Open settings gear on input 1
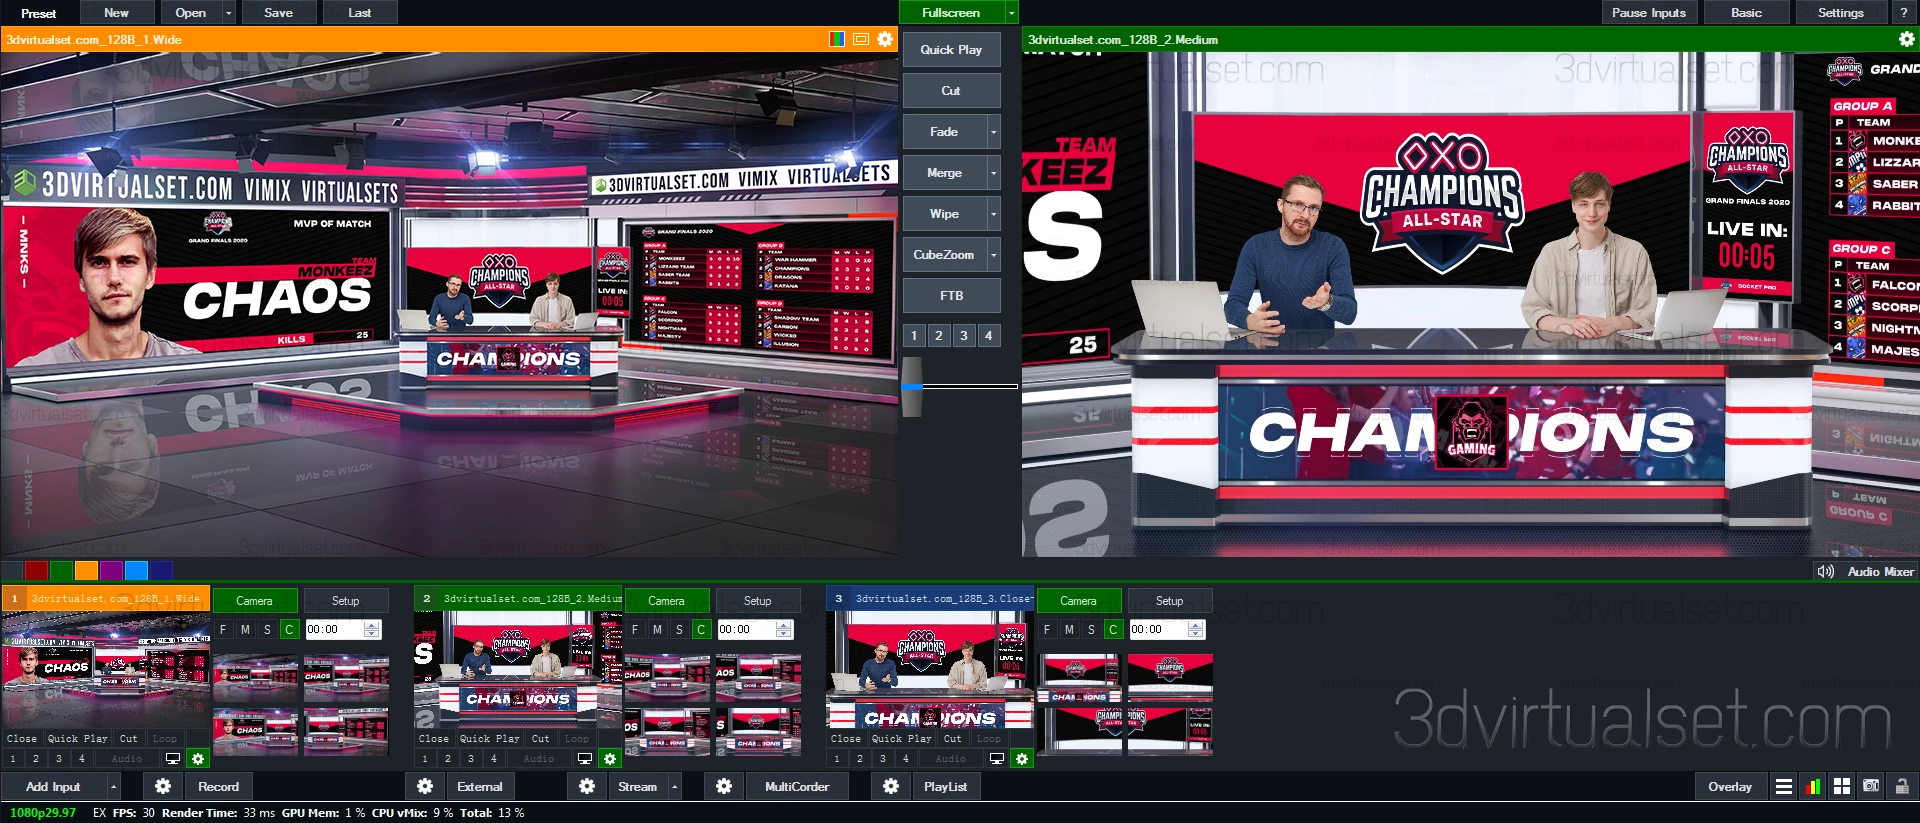This screenshot has height=823, width=1920. (198, 759)
